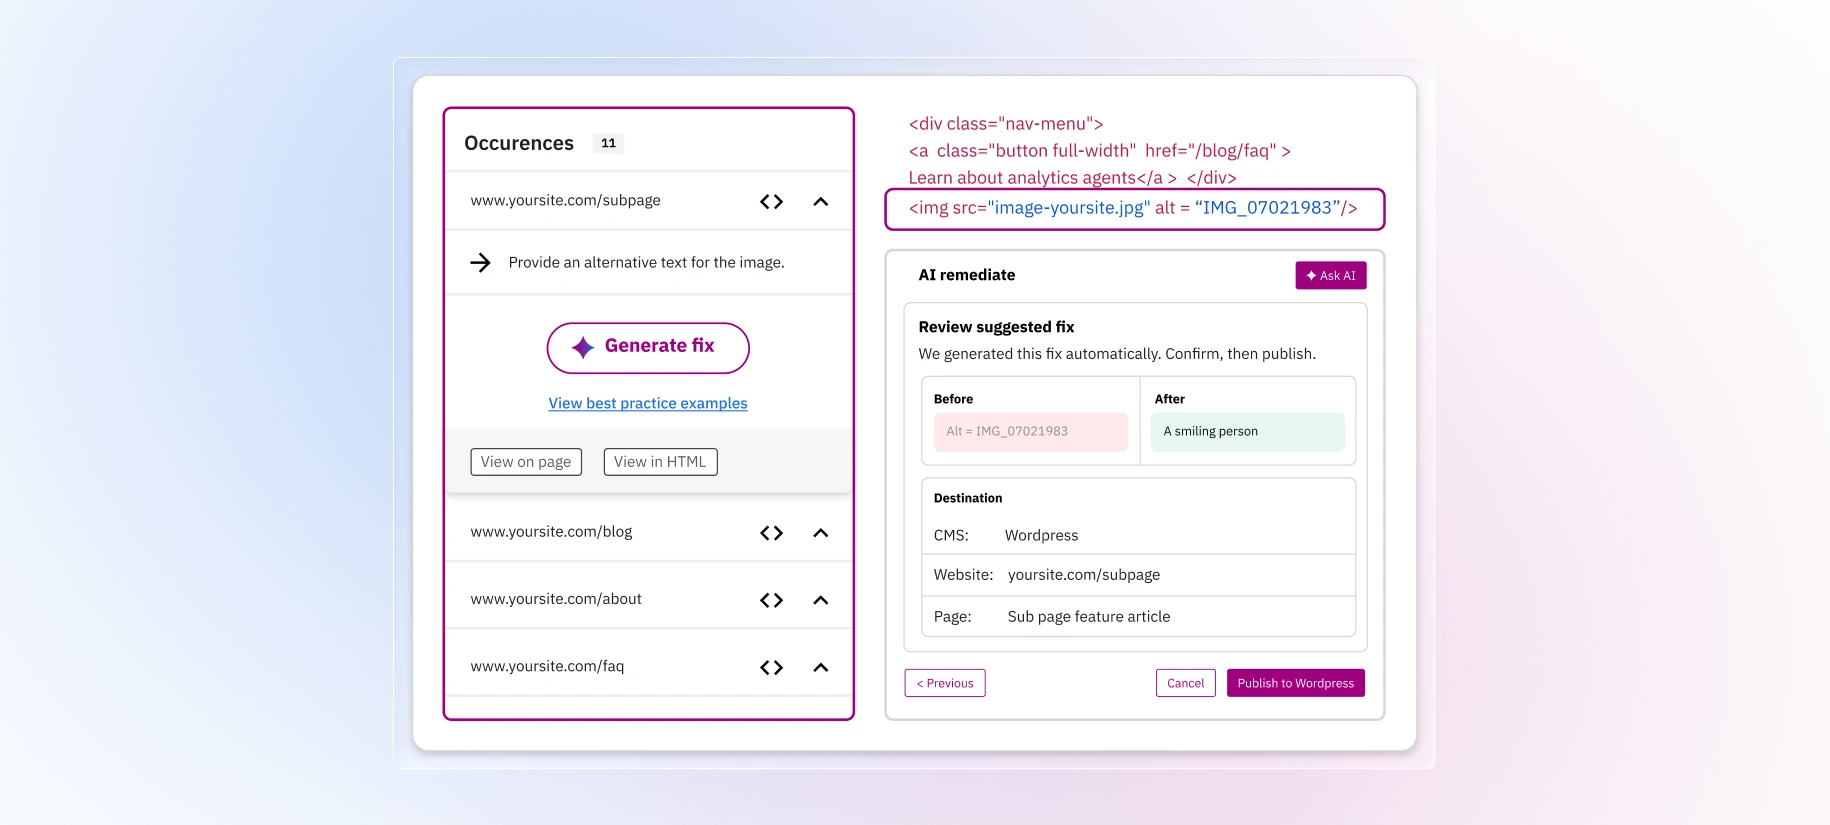Click the Generate fix button

click(648, 347)
